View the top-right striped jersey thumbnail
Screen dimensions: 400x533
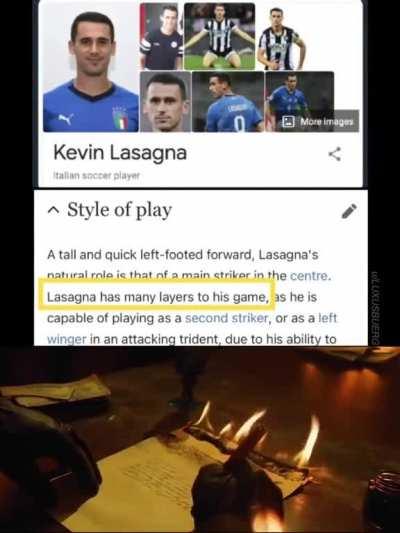click(282, 38)
